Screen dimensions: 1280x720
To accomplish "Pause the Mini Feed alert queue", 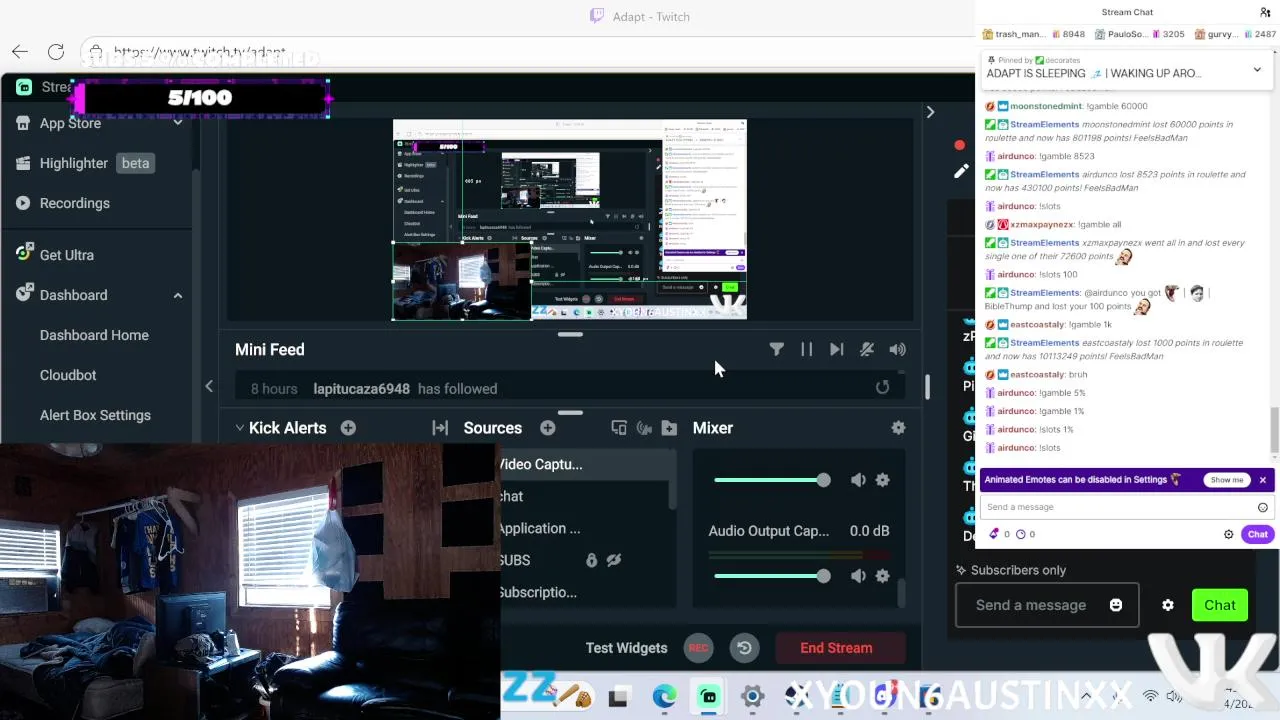I will (807, 349).
